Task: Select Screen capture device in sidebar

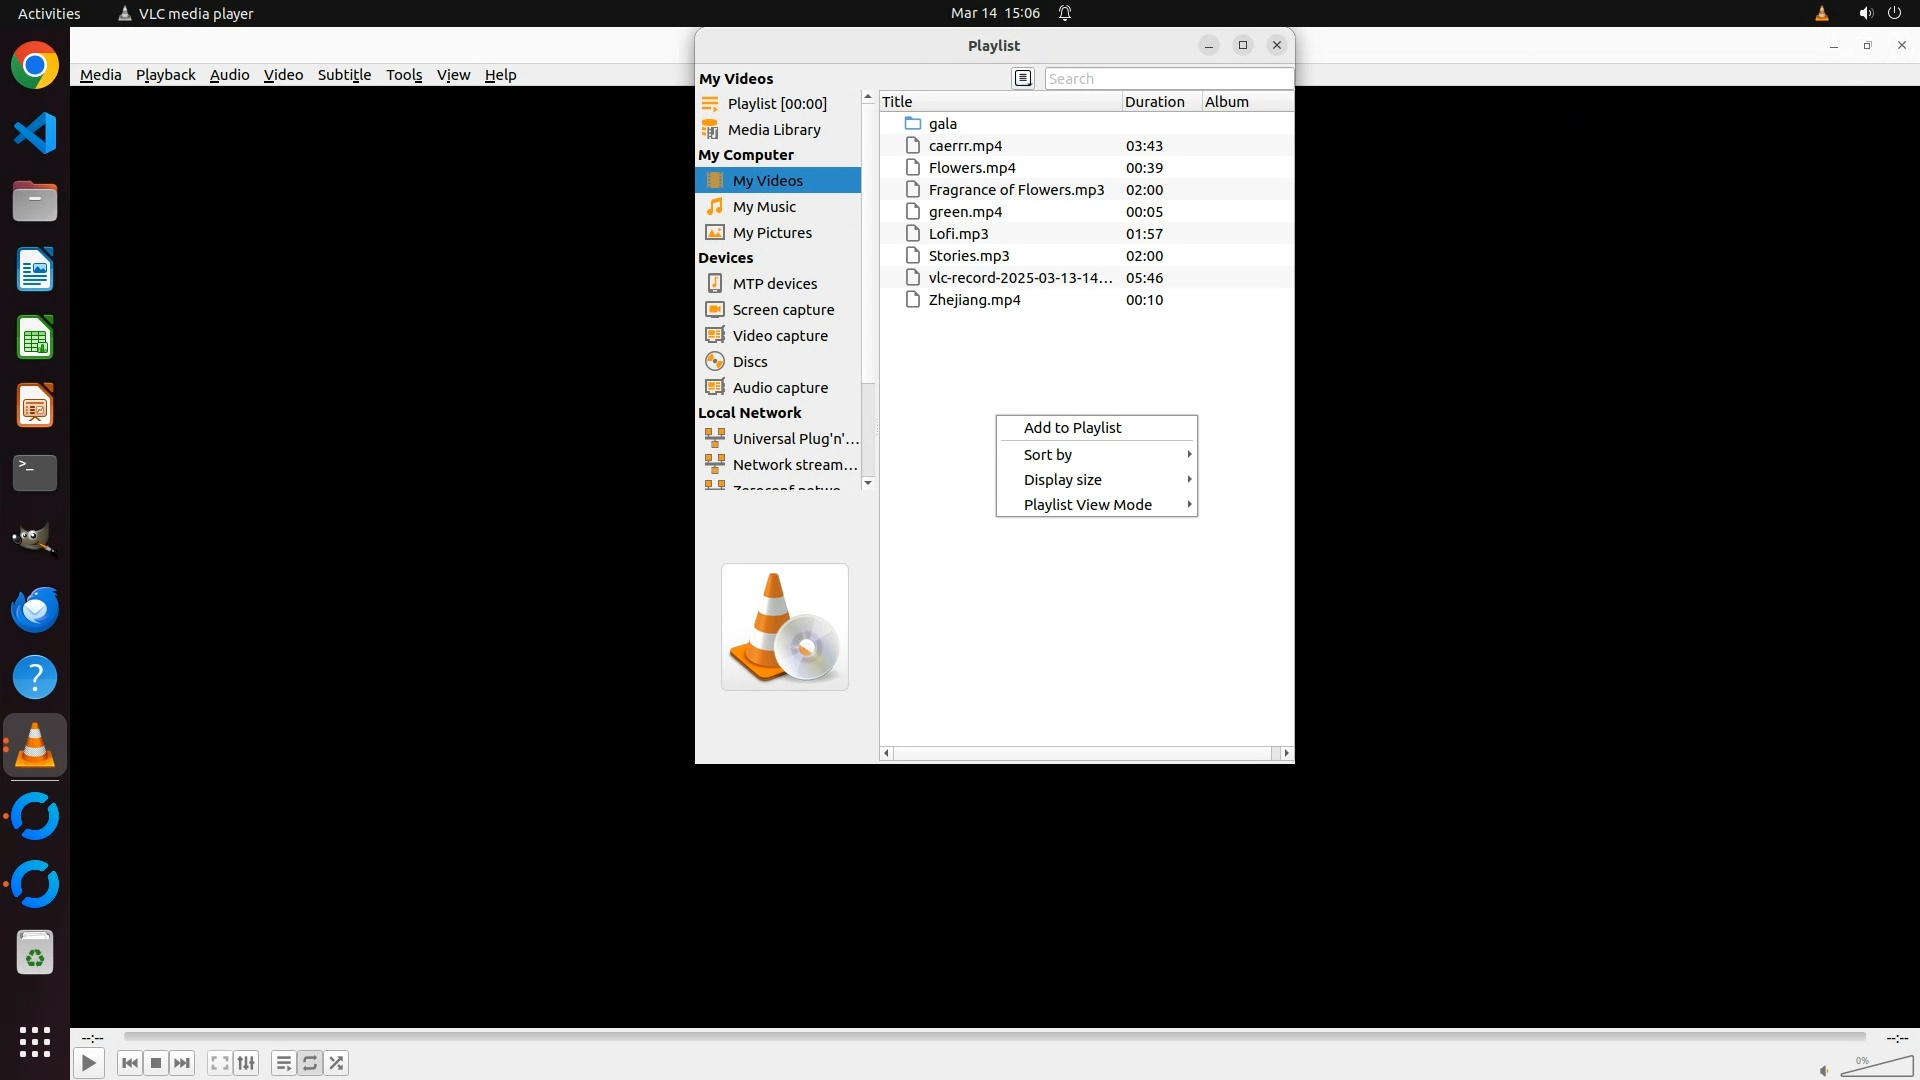Action: tap(782, 310)
